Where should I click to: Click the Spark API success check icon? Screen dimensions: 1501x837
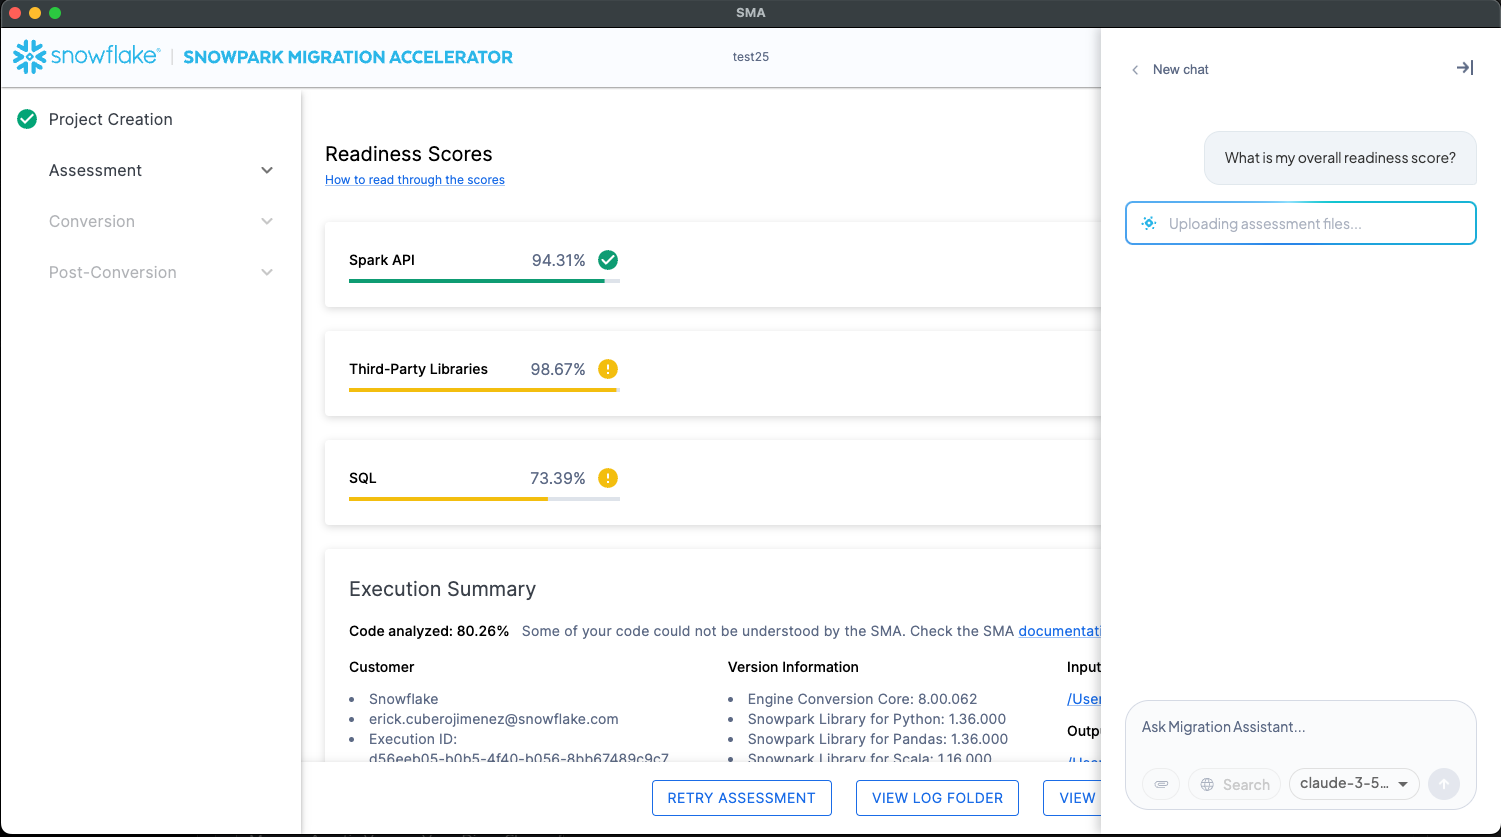pyautogui.click(x=608, y=259)
